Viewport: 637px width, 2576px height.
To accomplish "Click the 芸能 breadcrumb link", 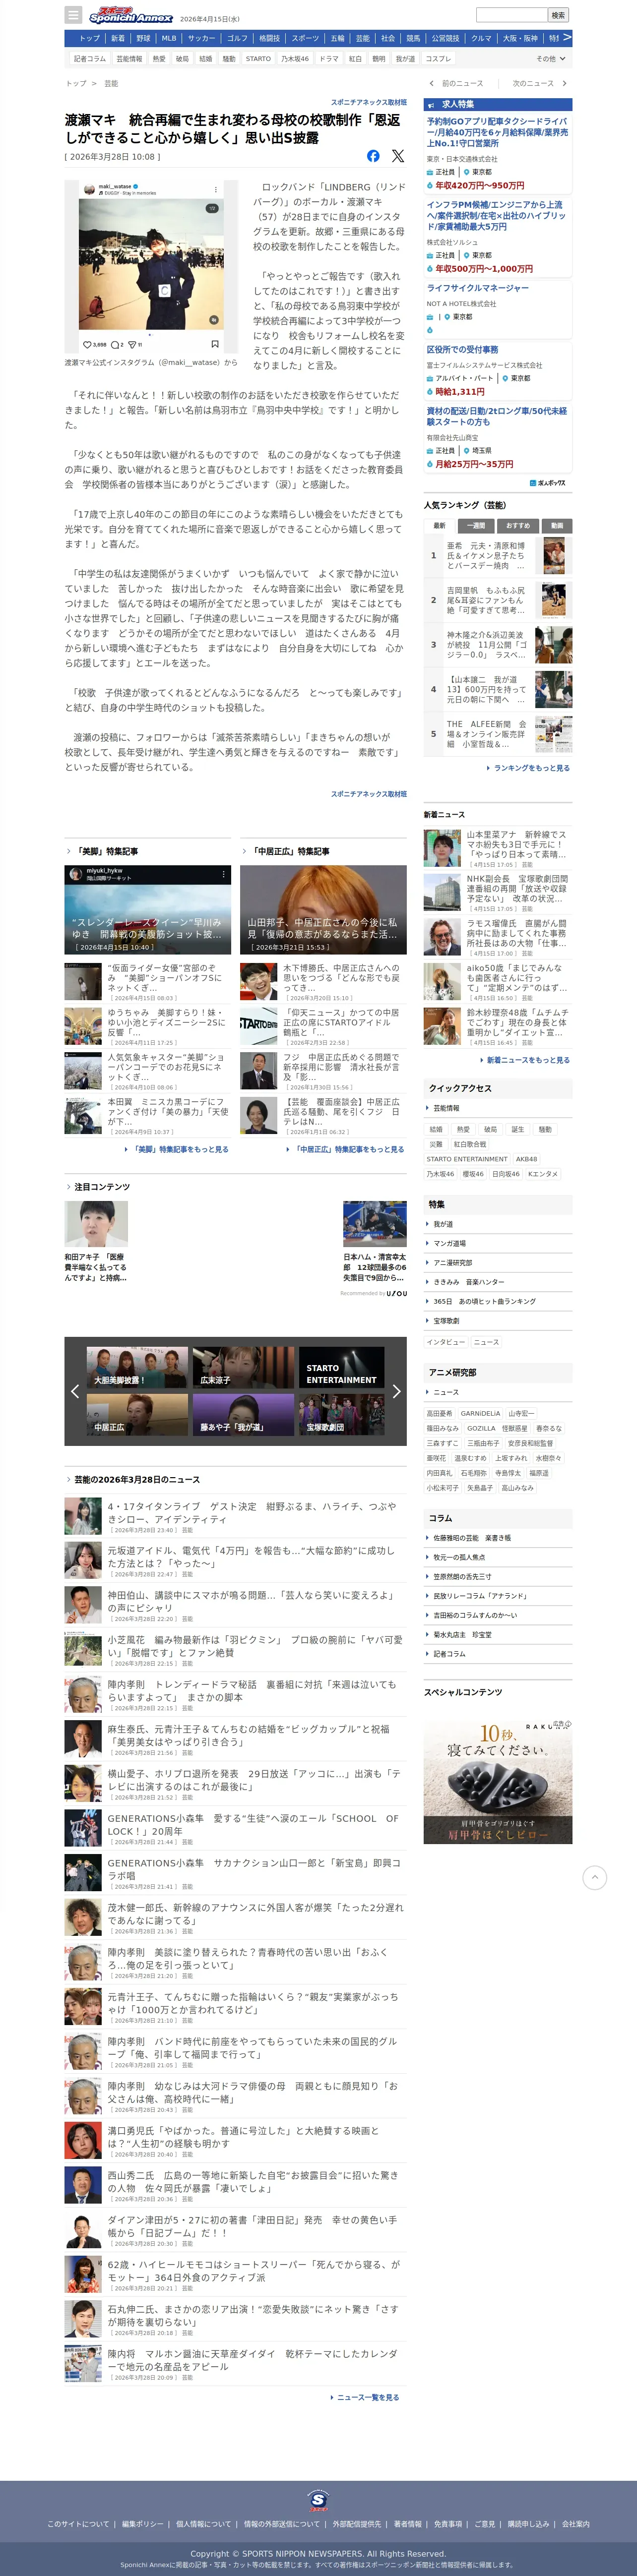I will pos(111,84).
